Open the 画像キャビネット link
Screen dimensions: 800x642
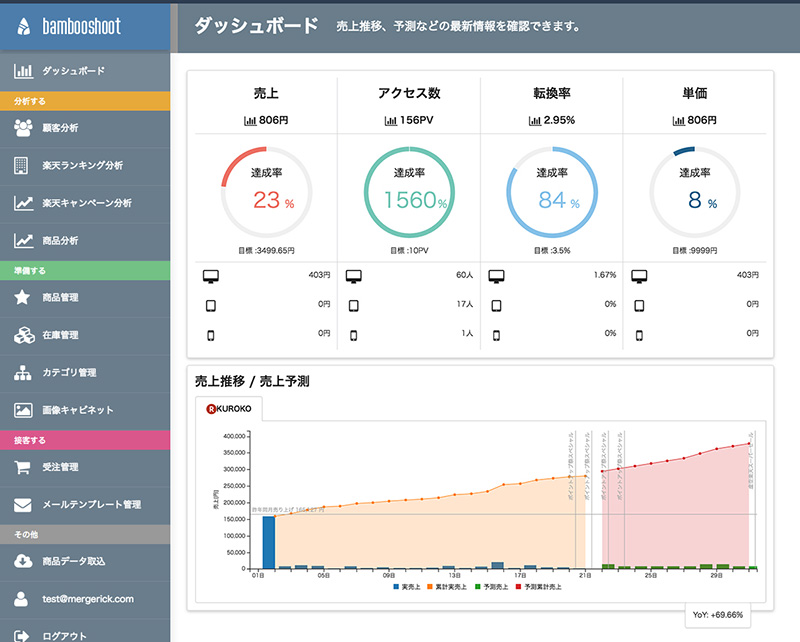(77, 410)
